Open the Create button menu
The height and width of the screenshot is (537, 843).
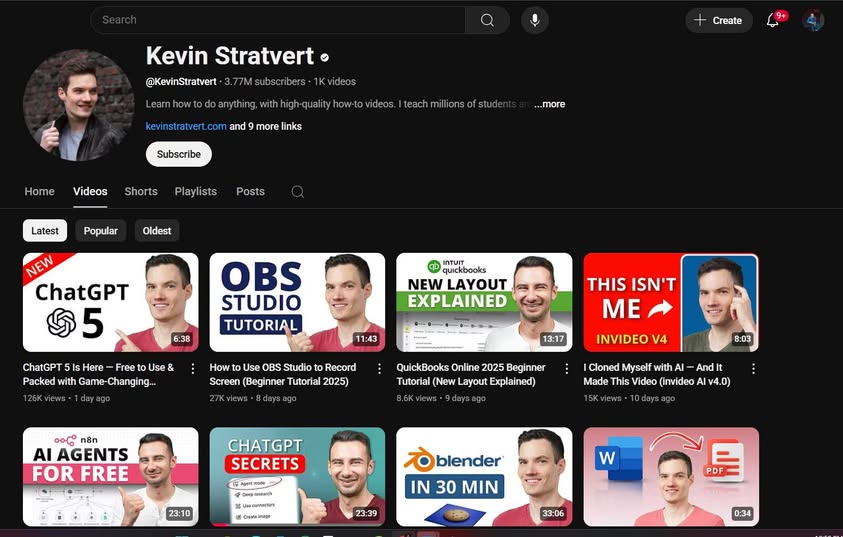pos(718,20)
